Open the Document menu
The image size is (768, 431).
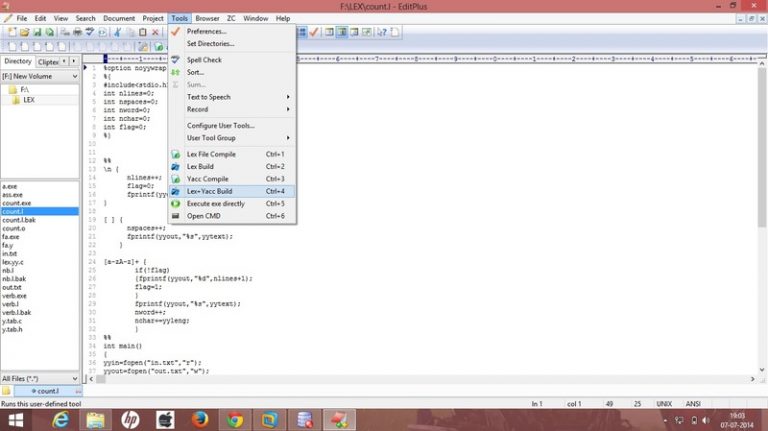(x=119, y=18)
